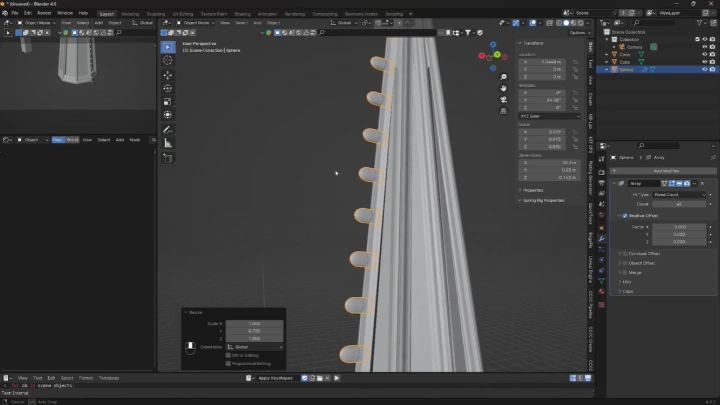Image resolution: width=720 pixels, height=405 pixels.
Task: Enable the Merge checkbox
Action: tap(625, 272)
